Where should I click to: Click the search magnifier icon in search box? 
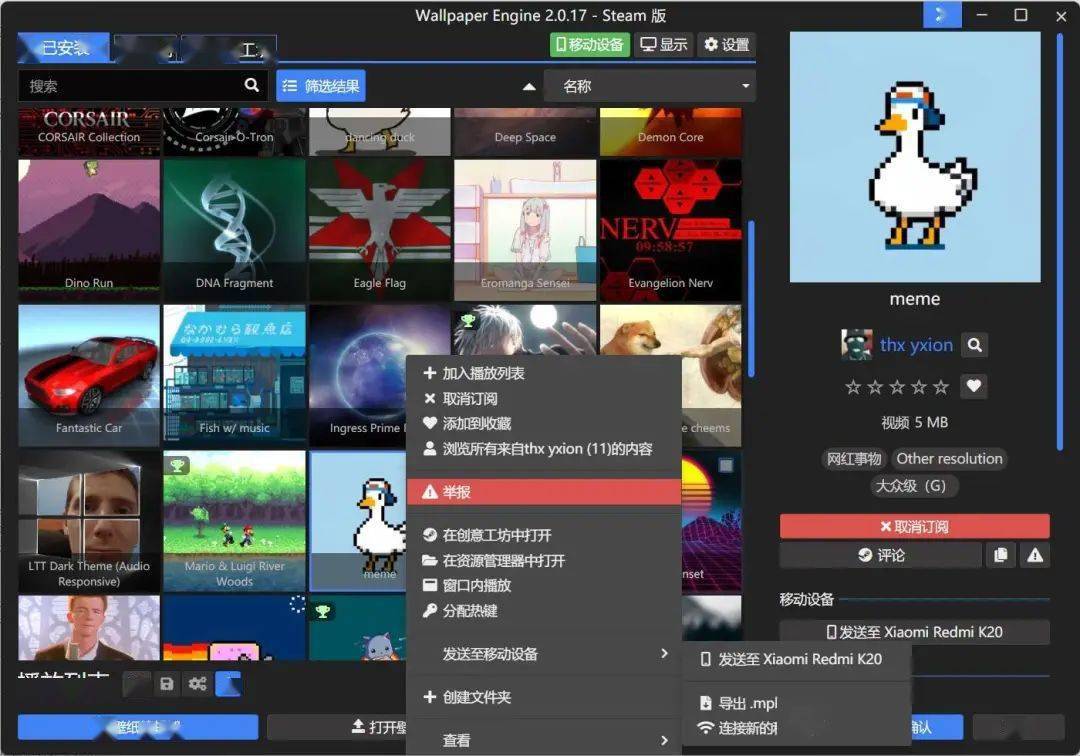pos(251,86)
